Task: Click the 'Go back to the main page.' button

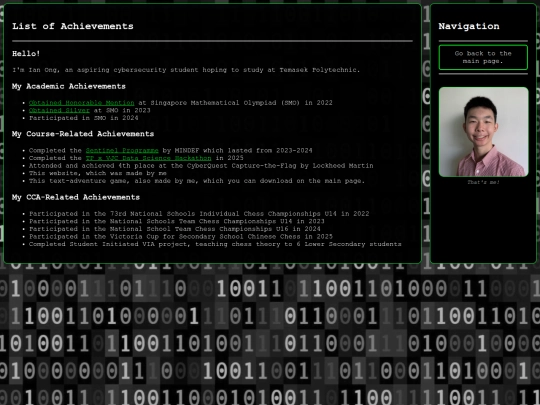Action: pyautogui.click(x=483, y=58)
